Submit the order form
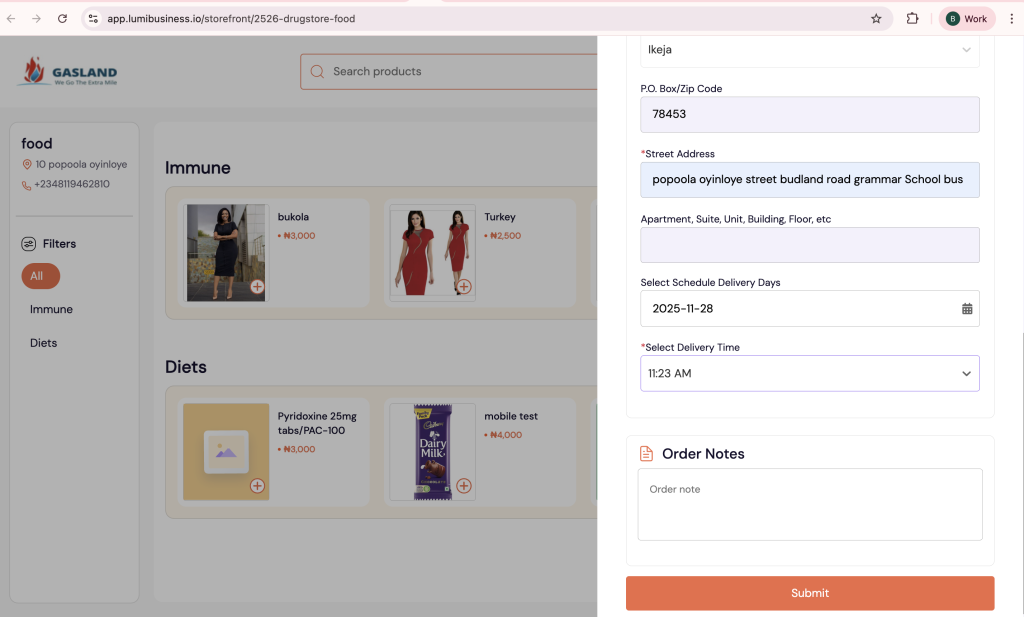Screen dimensions: 1024x617 pos(809,593)
